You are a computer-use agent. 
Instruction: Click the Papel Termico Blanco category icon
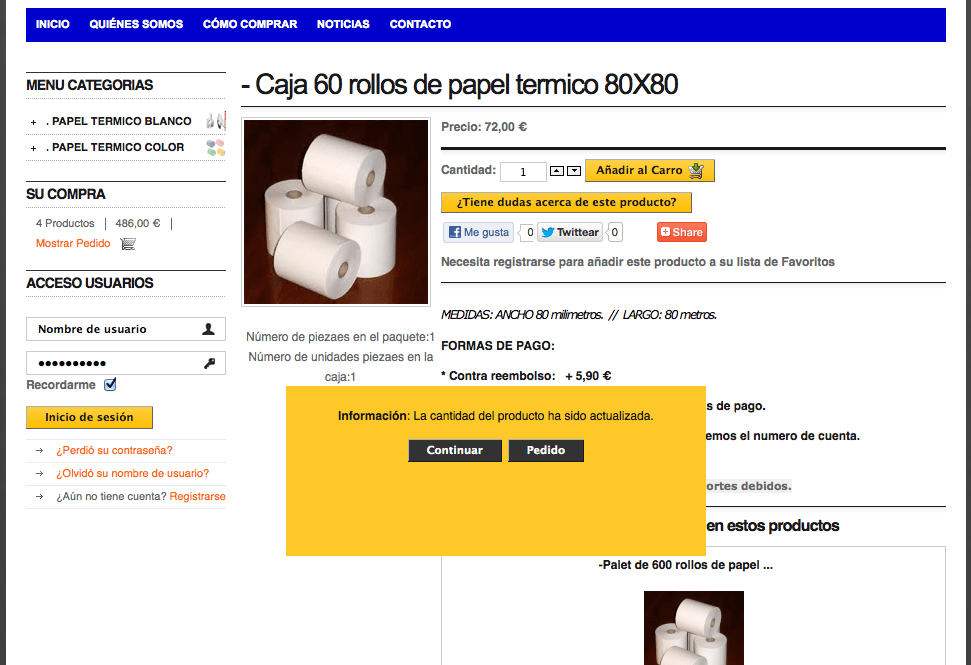tap(216, 121)
